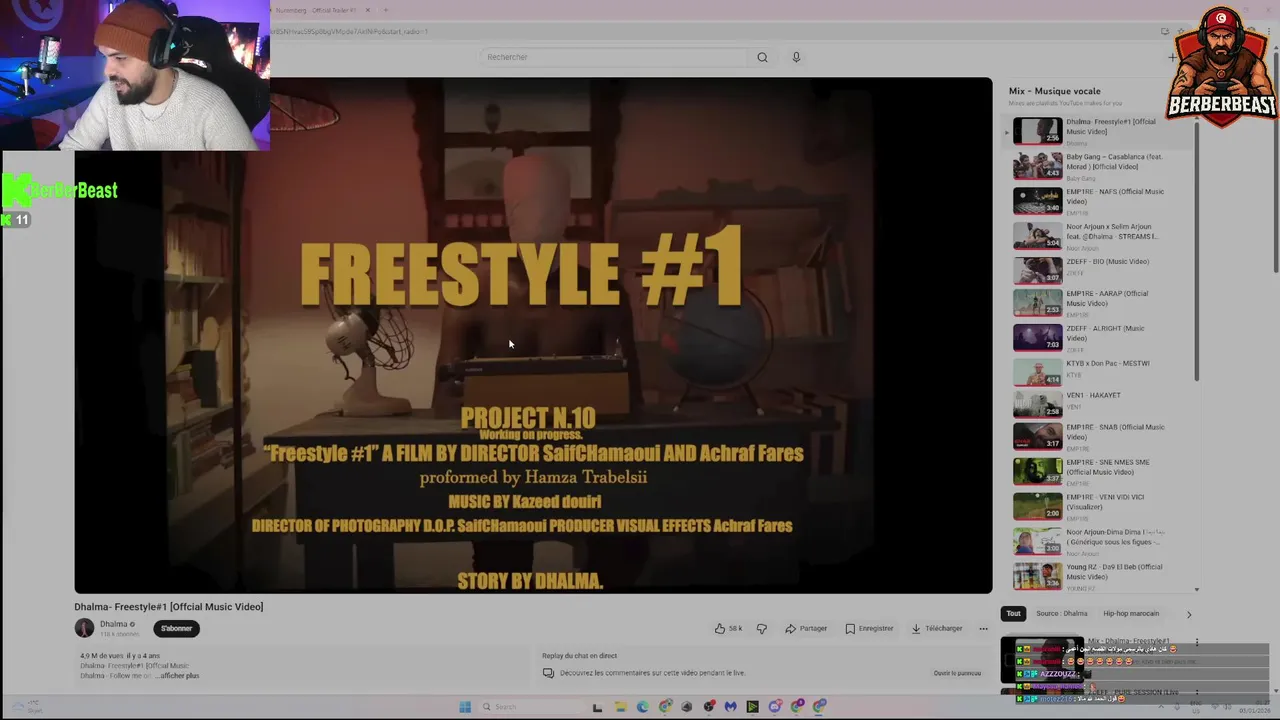Play KTYB x Don Pac - MESTWI
This screenshot has height=720, width=1280.
1100,371
